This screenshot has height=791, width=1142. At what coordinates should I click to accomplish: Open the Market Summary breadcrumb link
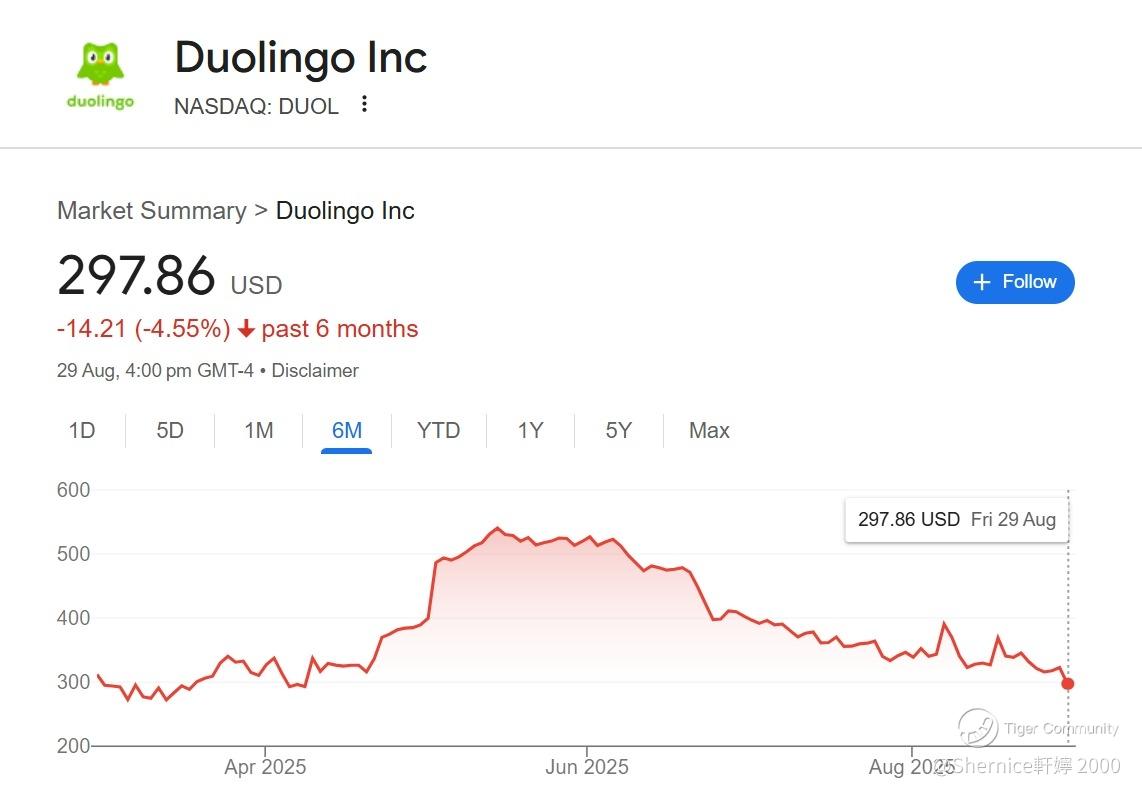pos(151,210)
